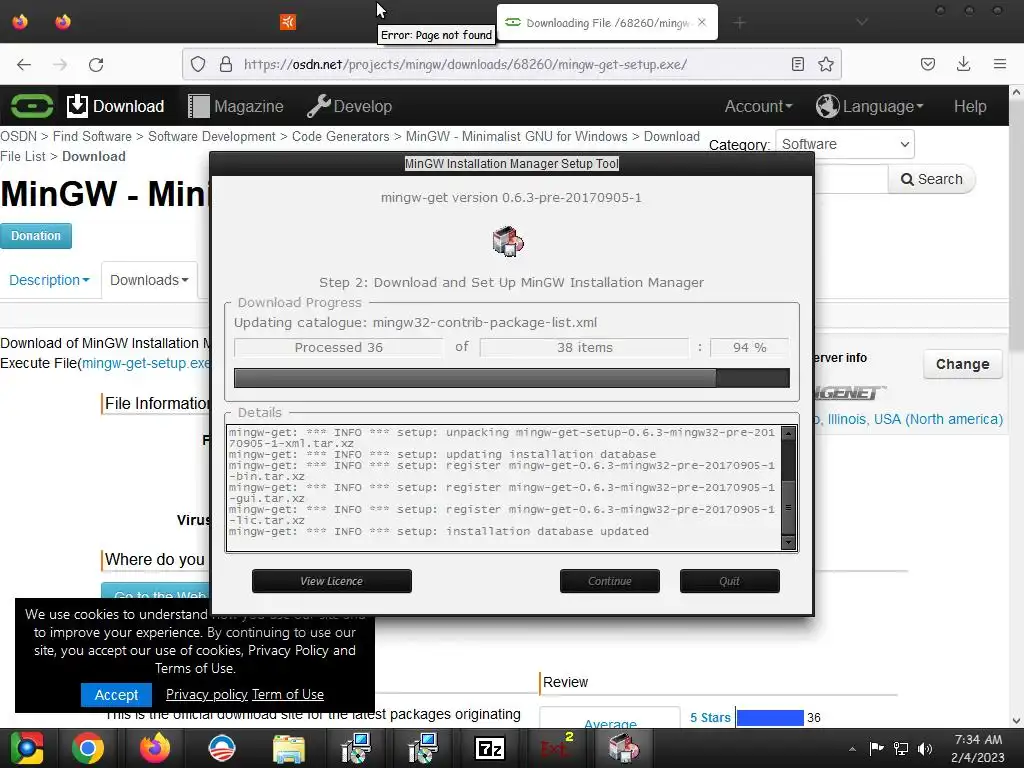Viewport: 1024px width, 768px height.
Task: Click the blue Donation button
Action: 36,236
